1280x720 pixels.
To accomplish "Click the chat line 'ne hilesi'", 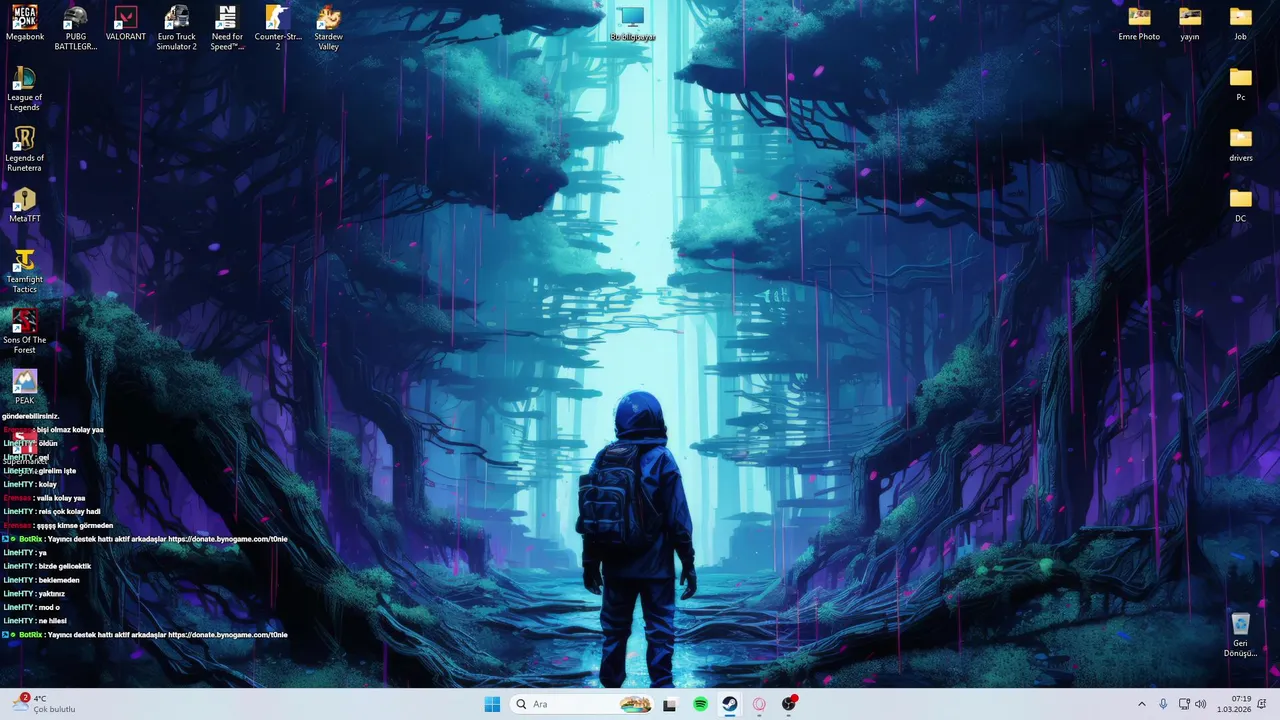I will click(x=52, y=621).
